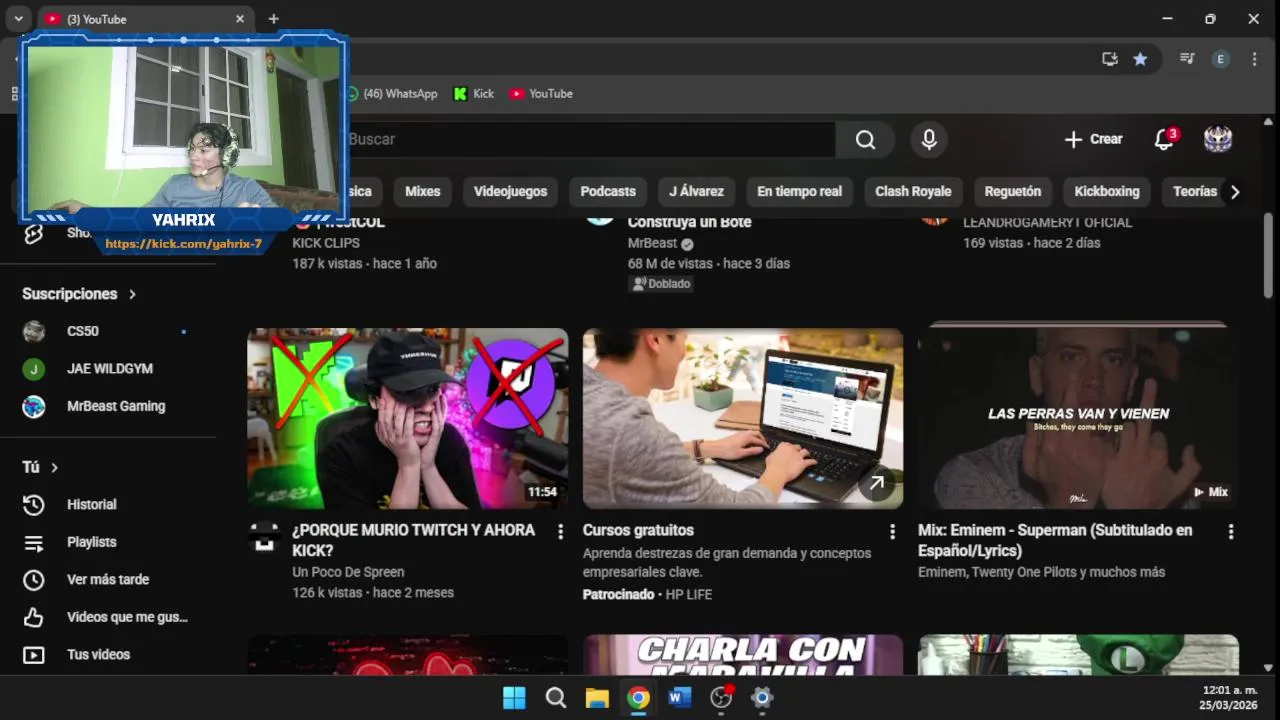Open Ver más tarde in sidebar
The height and width of the screenshot is (720, 1280).
tap(108, 580)
